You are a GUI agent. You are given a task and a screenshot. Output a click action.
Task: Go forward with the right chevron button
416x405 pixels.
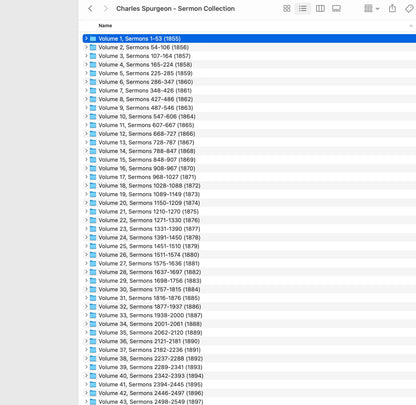point(106,9)
